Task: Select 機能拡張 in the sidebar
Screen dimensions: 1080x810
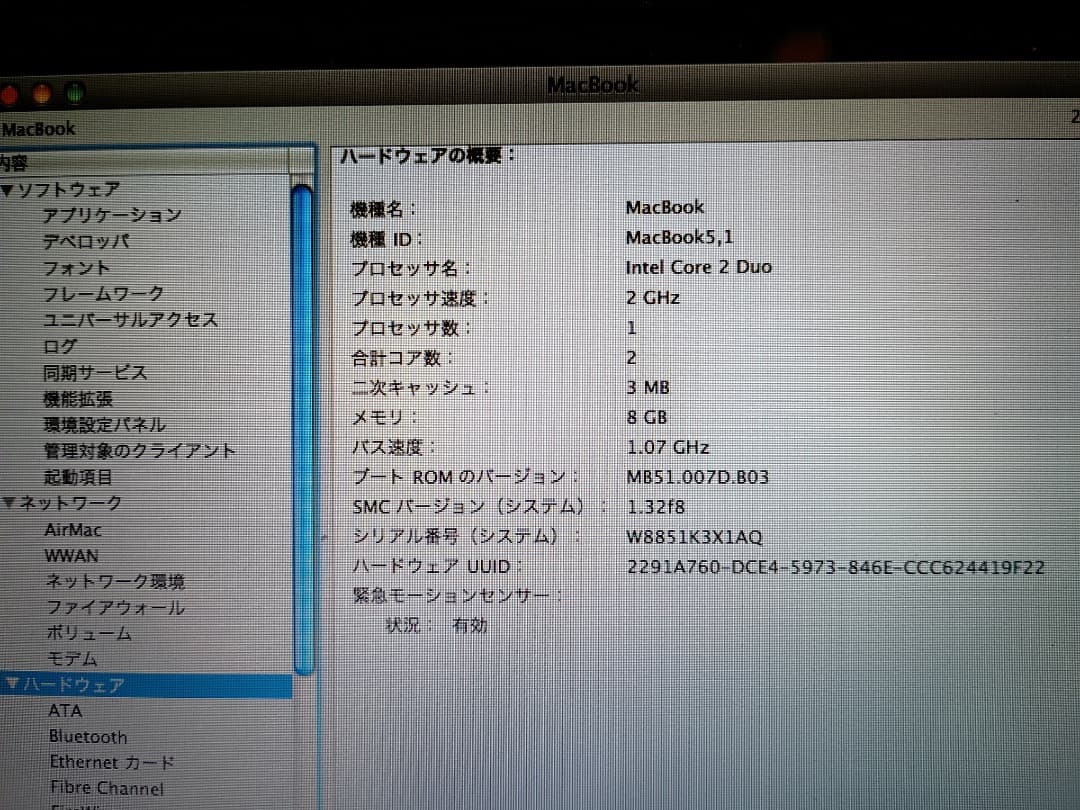Action: tap(78, 399)
